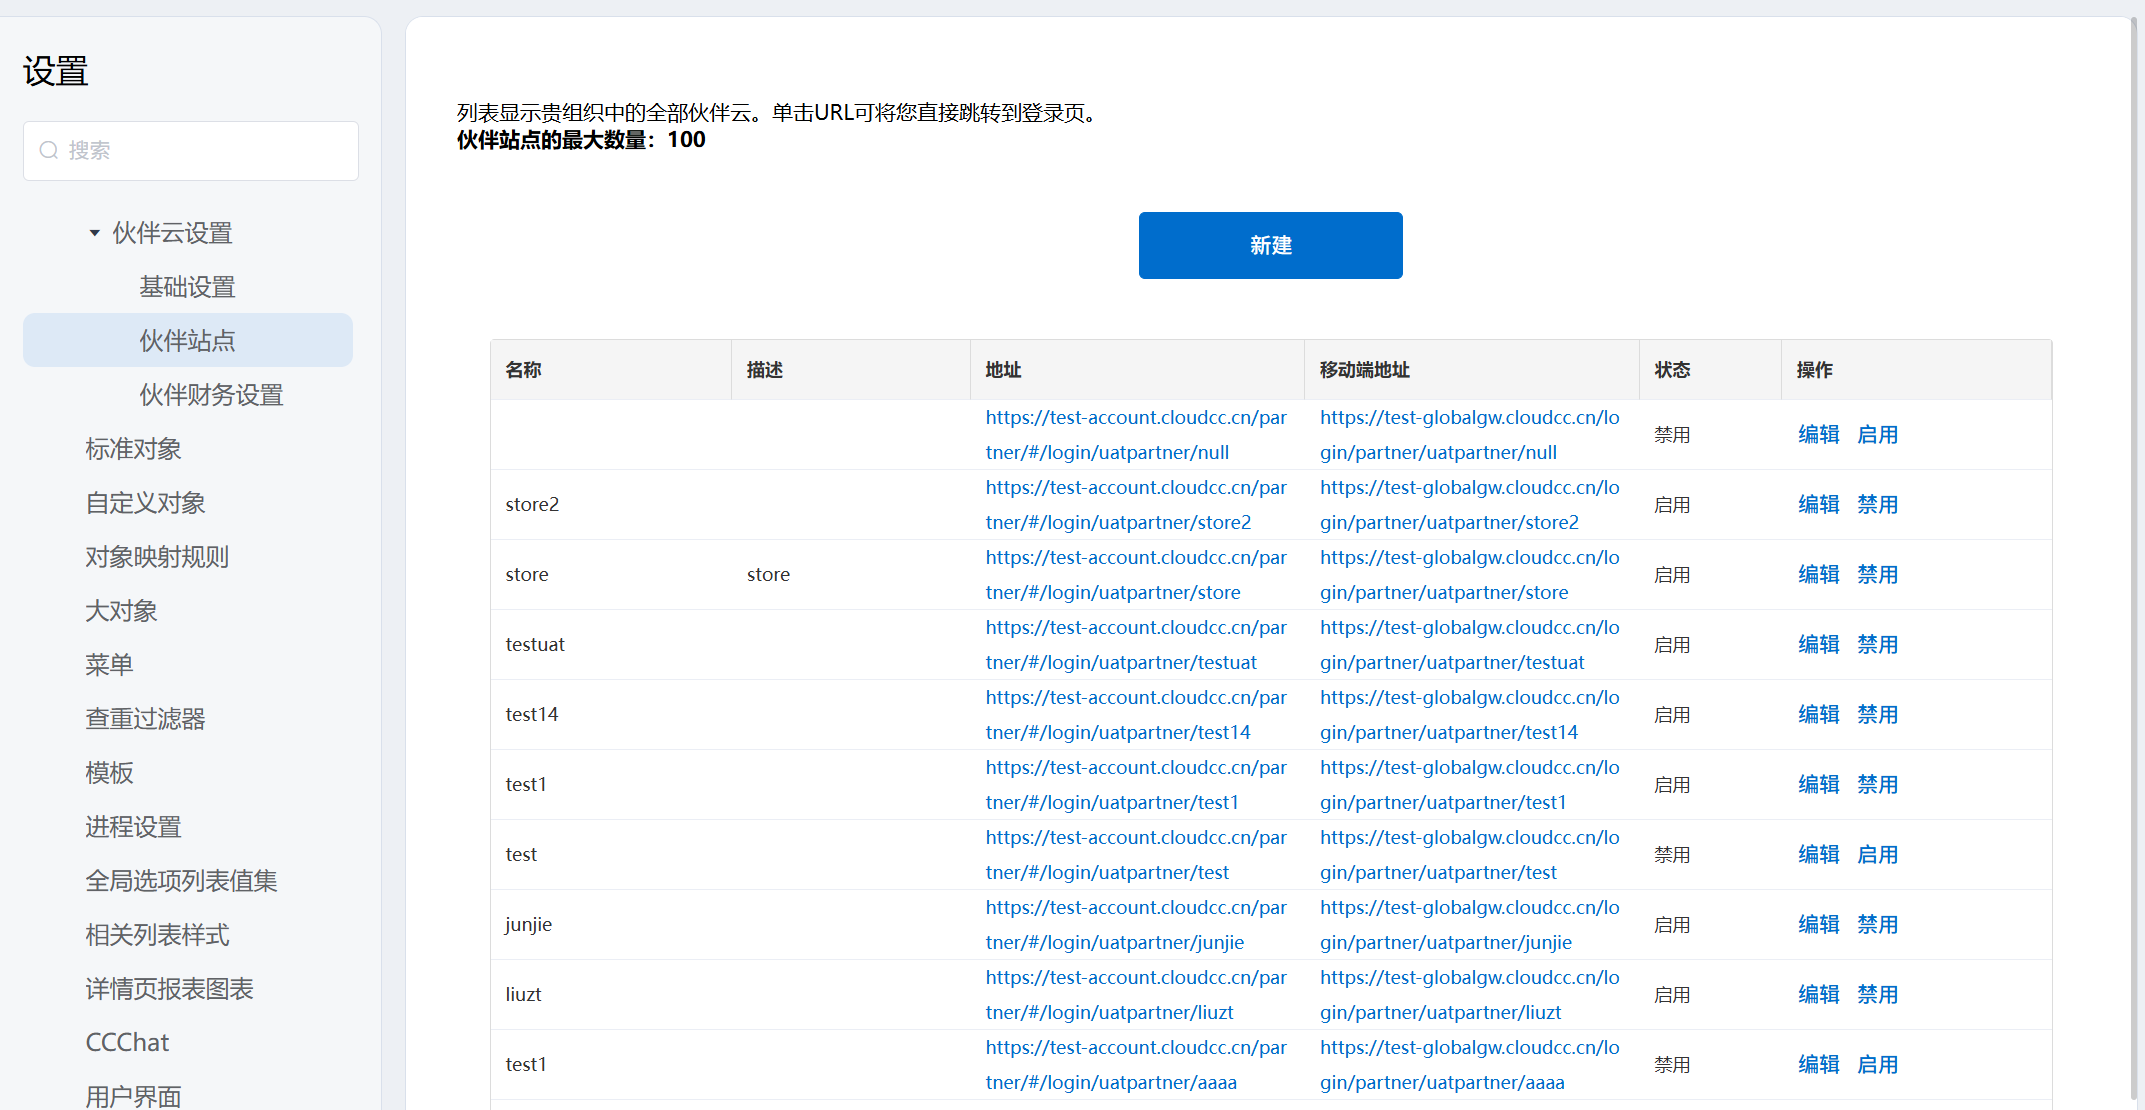Image resolution: width=2145 pixels, height=1110 pixels.
Task: Enable the test partner site
Action: [x=1877, y=855]
